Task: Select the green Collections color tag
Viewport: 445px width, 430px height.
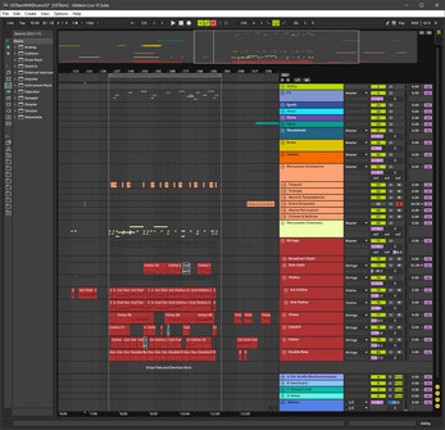Action: click(8, 47)
